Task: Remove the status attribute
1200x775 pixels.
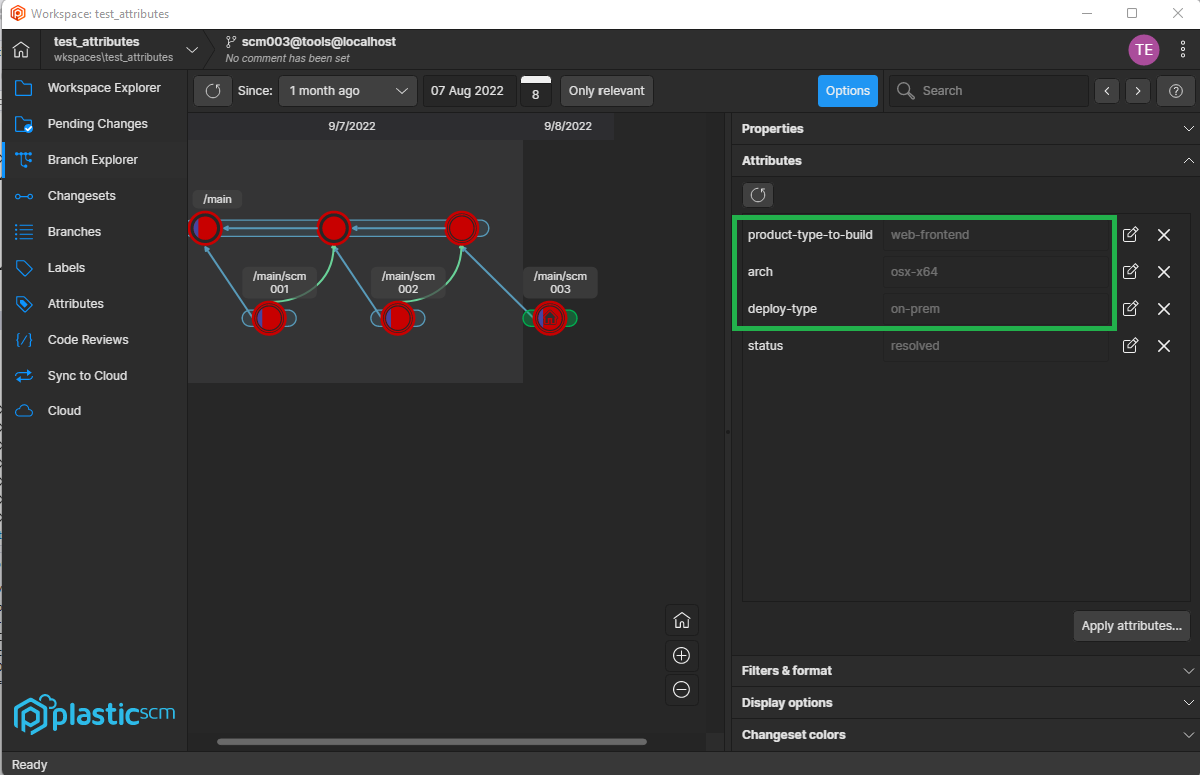Action: pyautogui.click(x=1164, y=345)
